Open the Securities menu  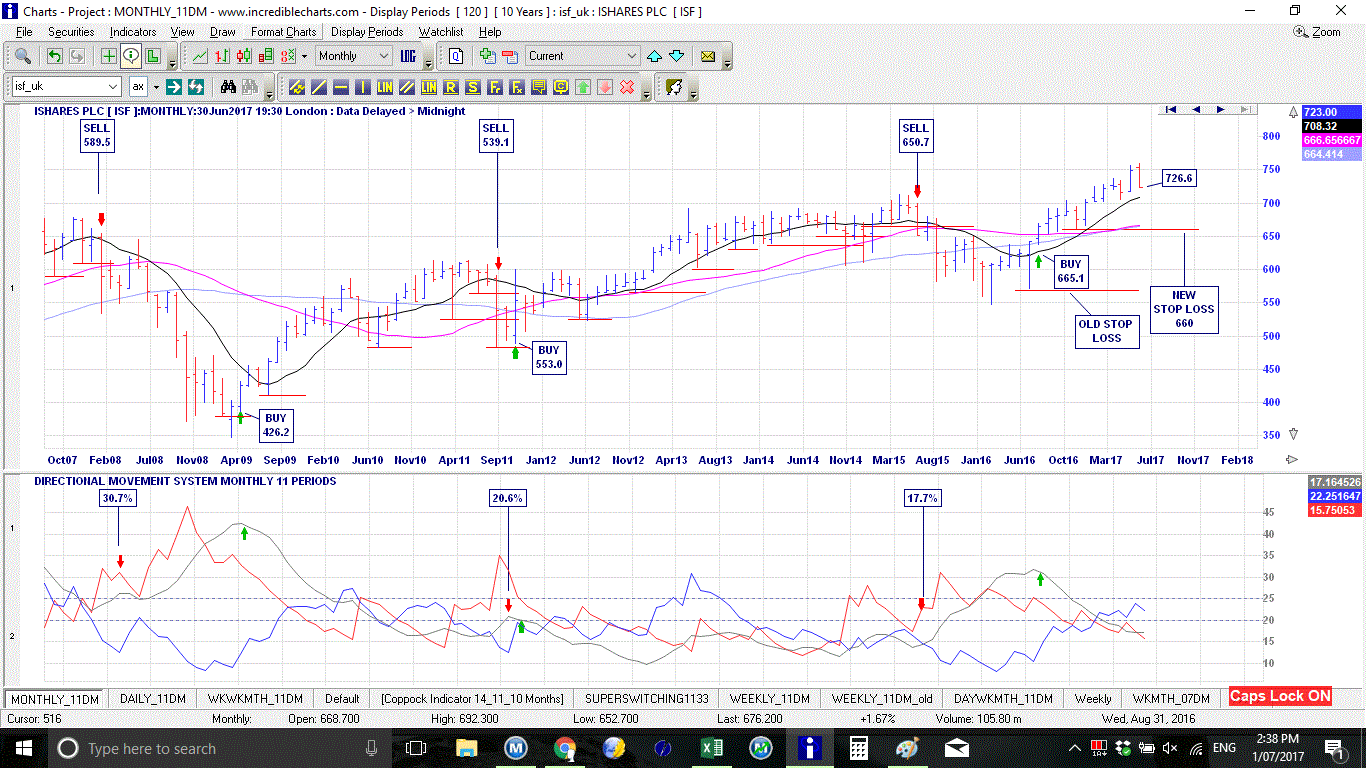71,32
